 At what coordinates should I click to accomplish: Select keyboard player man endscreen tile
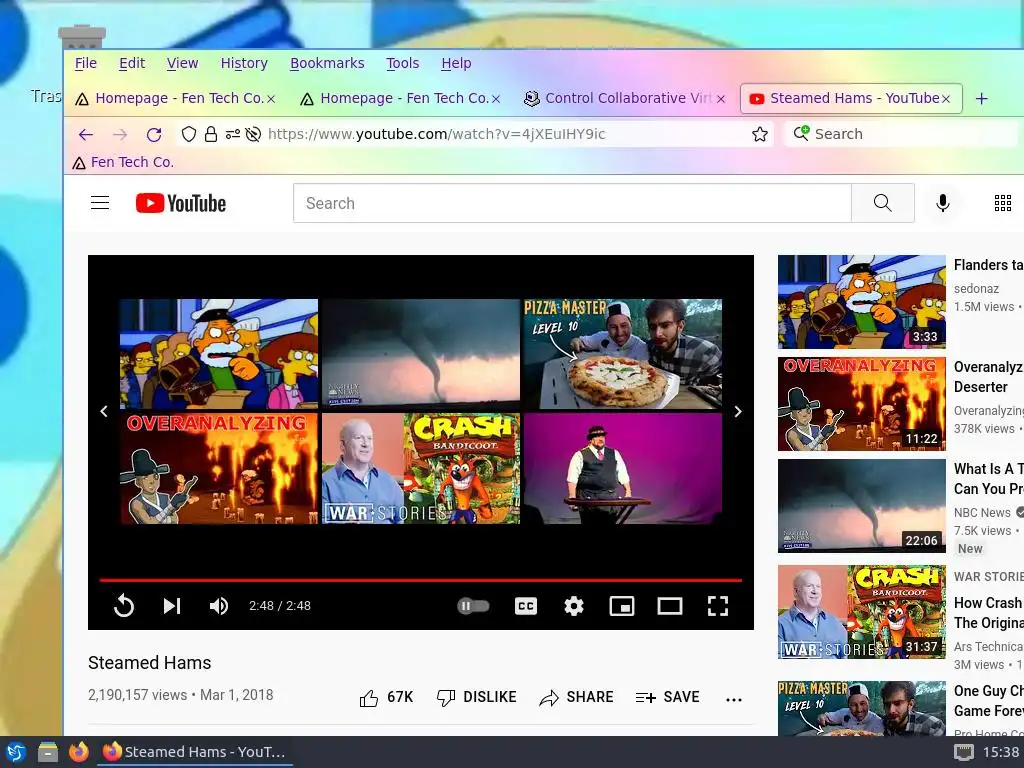tap(623, 468)
